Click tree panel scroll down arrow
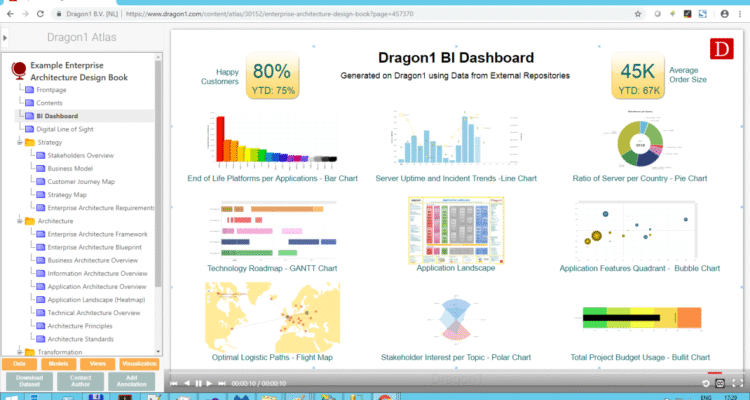The image size is (750, 400). click(x=158, y=352)
